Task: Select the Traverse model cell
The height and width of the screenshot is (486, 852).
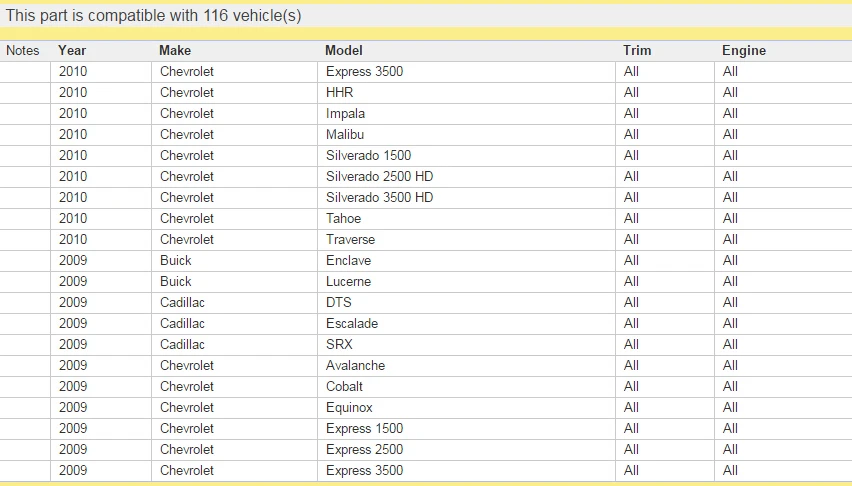Action: [466, 240]
